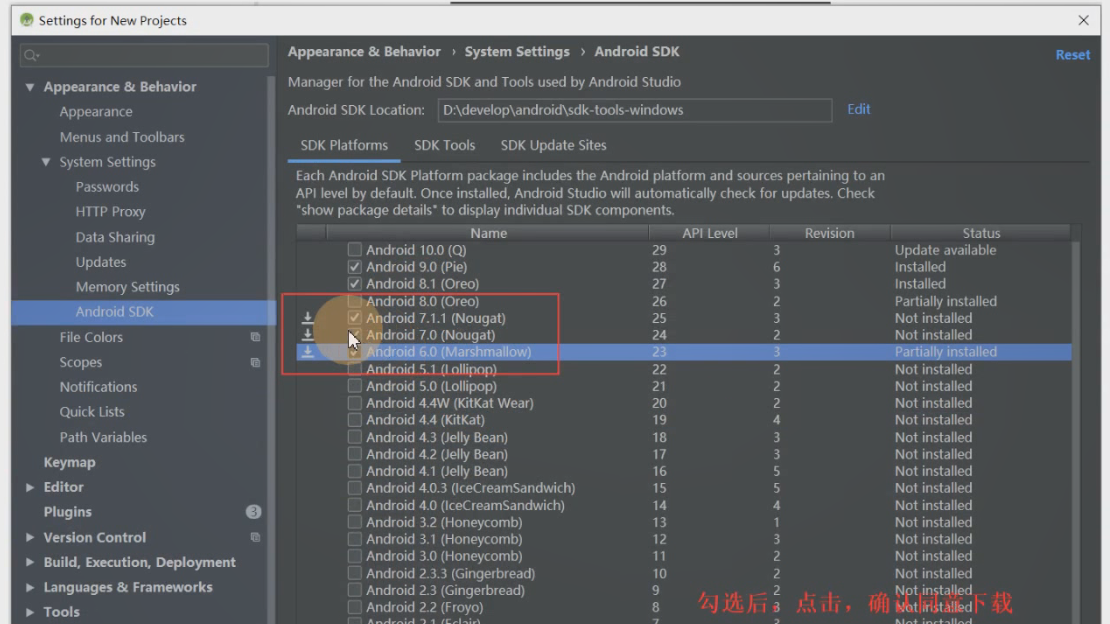Screen dimensions: 1110x624
Task: Click the Plugins update count badge
Action: click(x=253, y=511)
